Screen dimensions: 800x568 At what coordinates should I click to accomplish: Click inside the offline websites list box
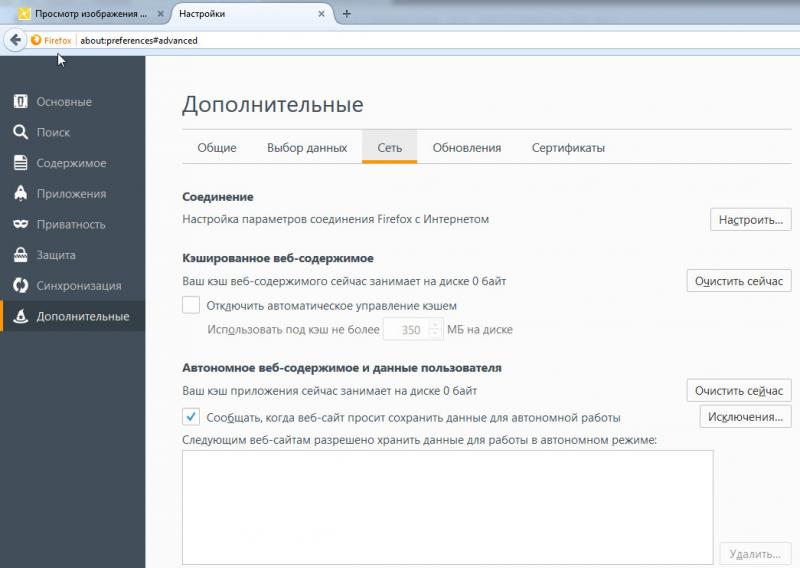pos(447,507)
